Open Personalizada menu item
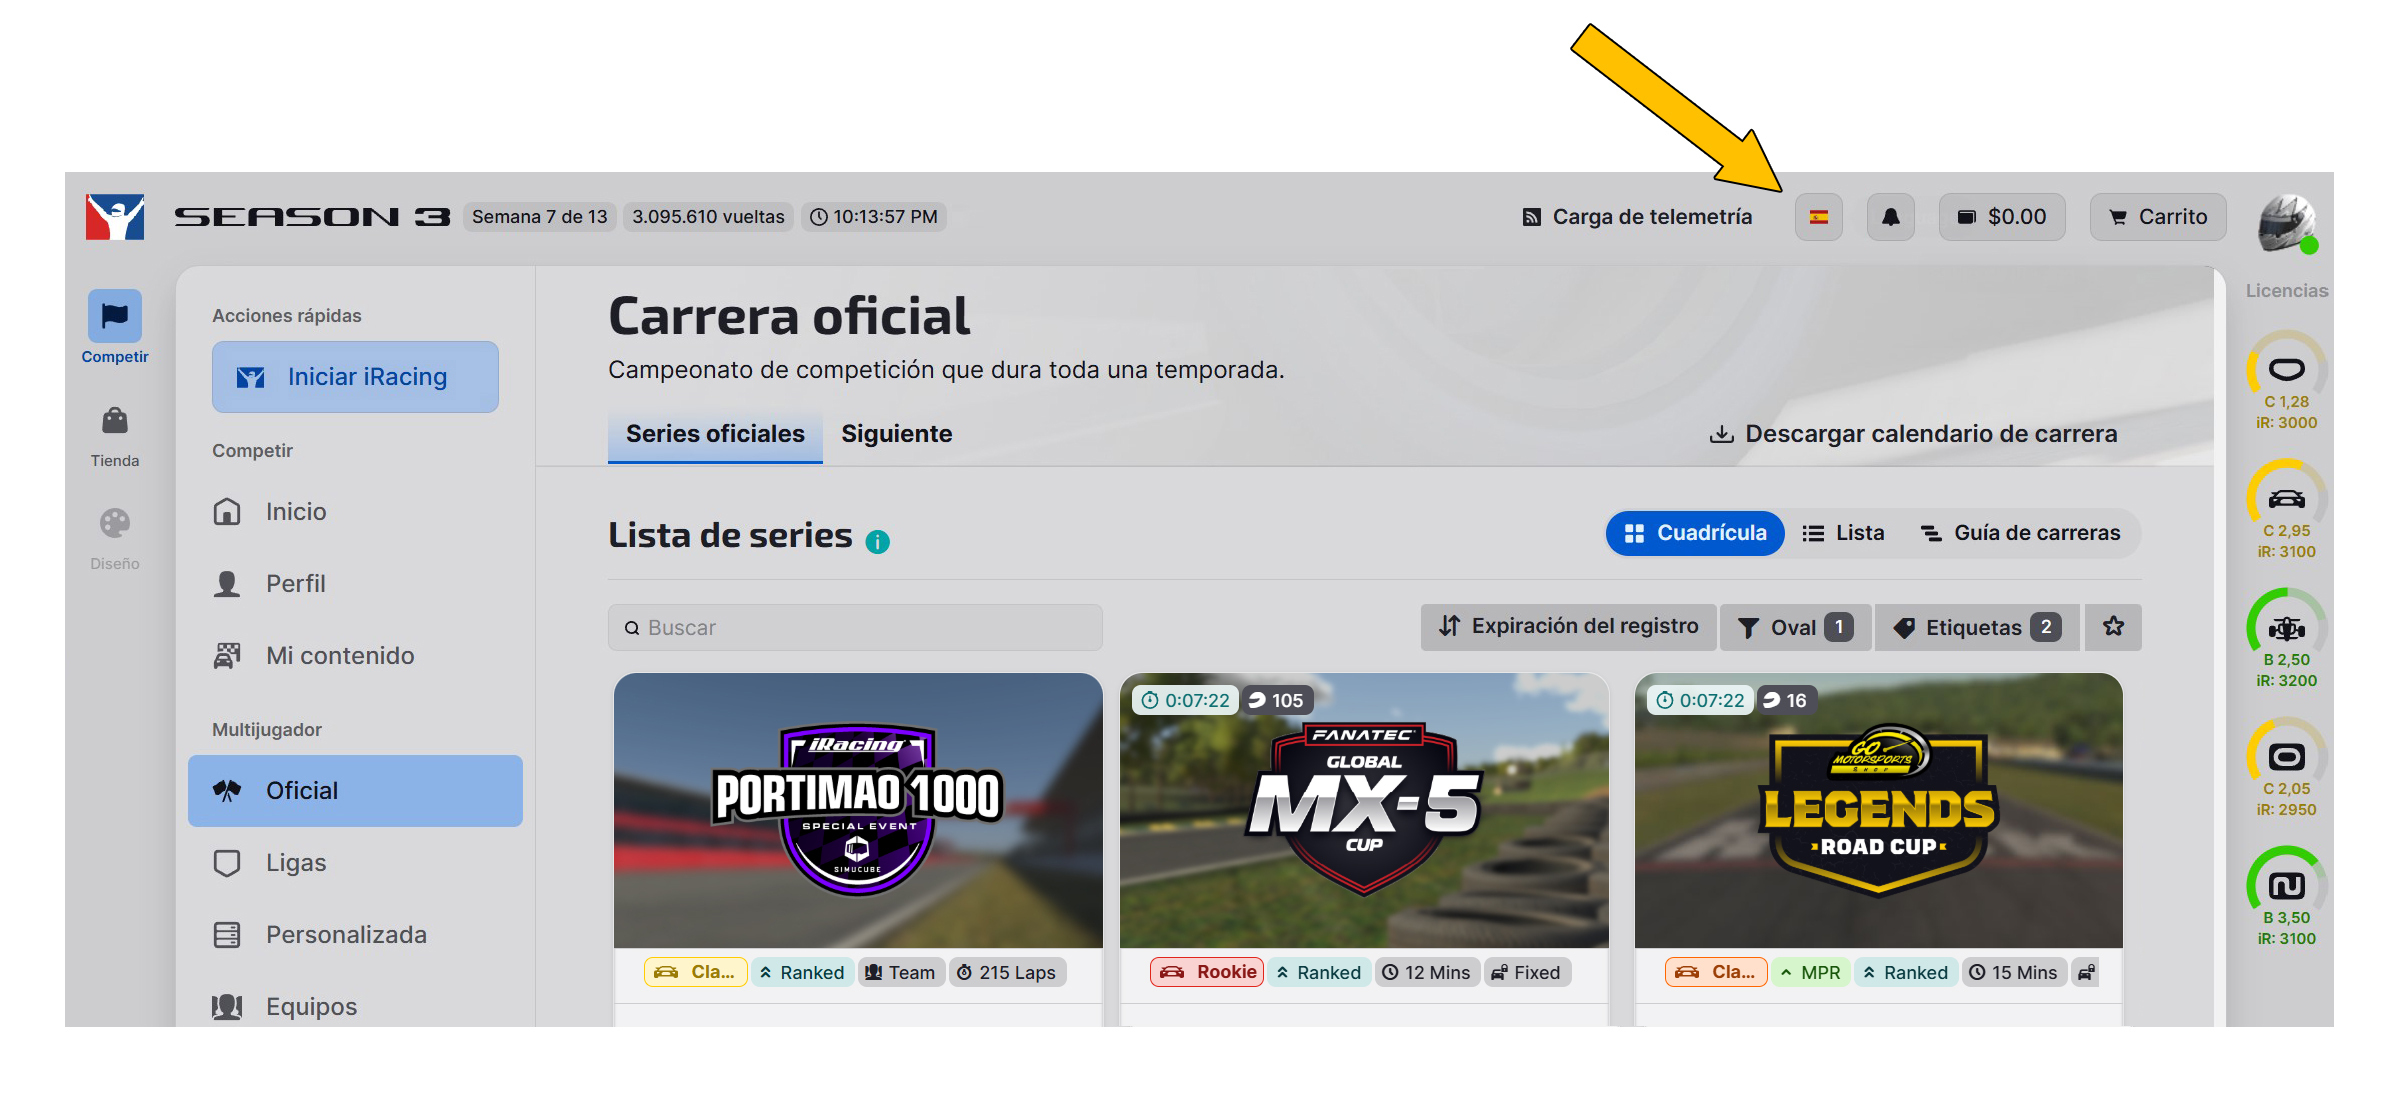The width and height of the screenshot is (2400, 1095). [x=355, y=935]
